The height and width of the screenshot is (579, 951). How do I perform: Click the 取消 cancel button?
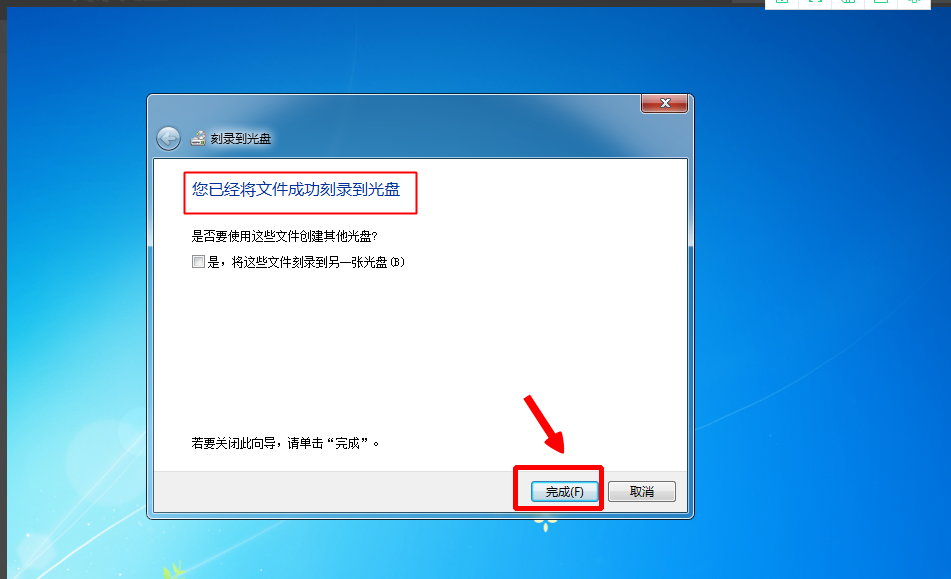(642, 491)
